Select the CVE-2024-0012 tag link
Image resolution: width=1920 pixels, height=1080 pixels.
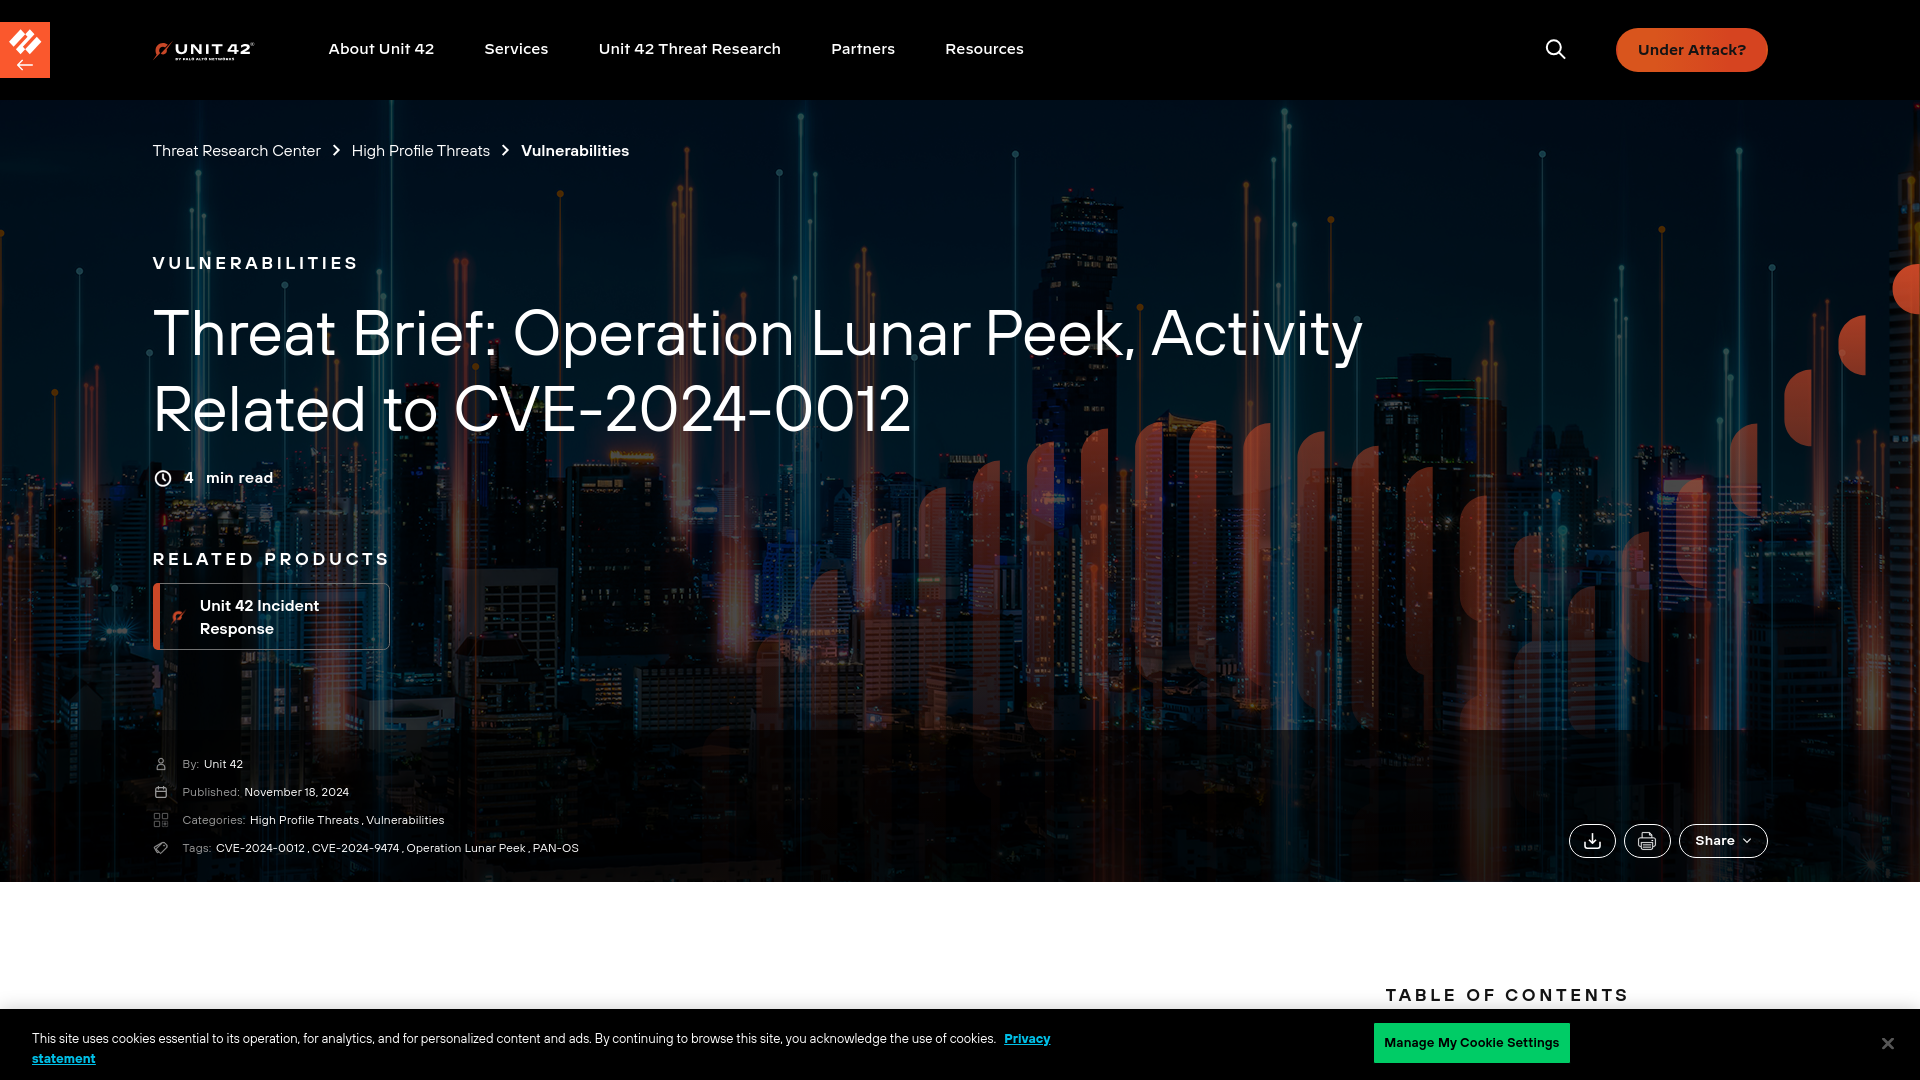click(260, 847)
